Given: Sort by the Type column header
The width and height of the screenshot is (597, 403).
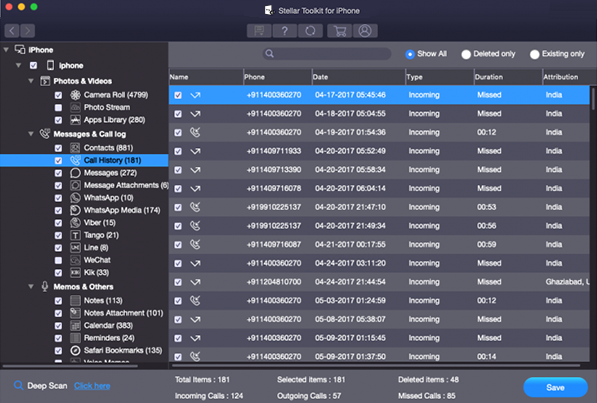Looking at the screenshot, I should pos(440,77).
